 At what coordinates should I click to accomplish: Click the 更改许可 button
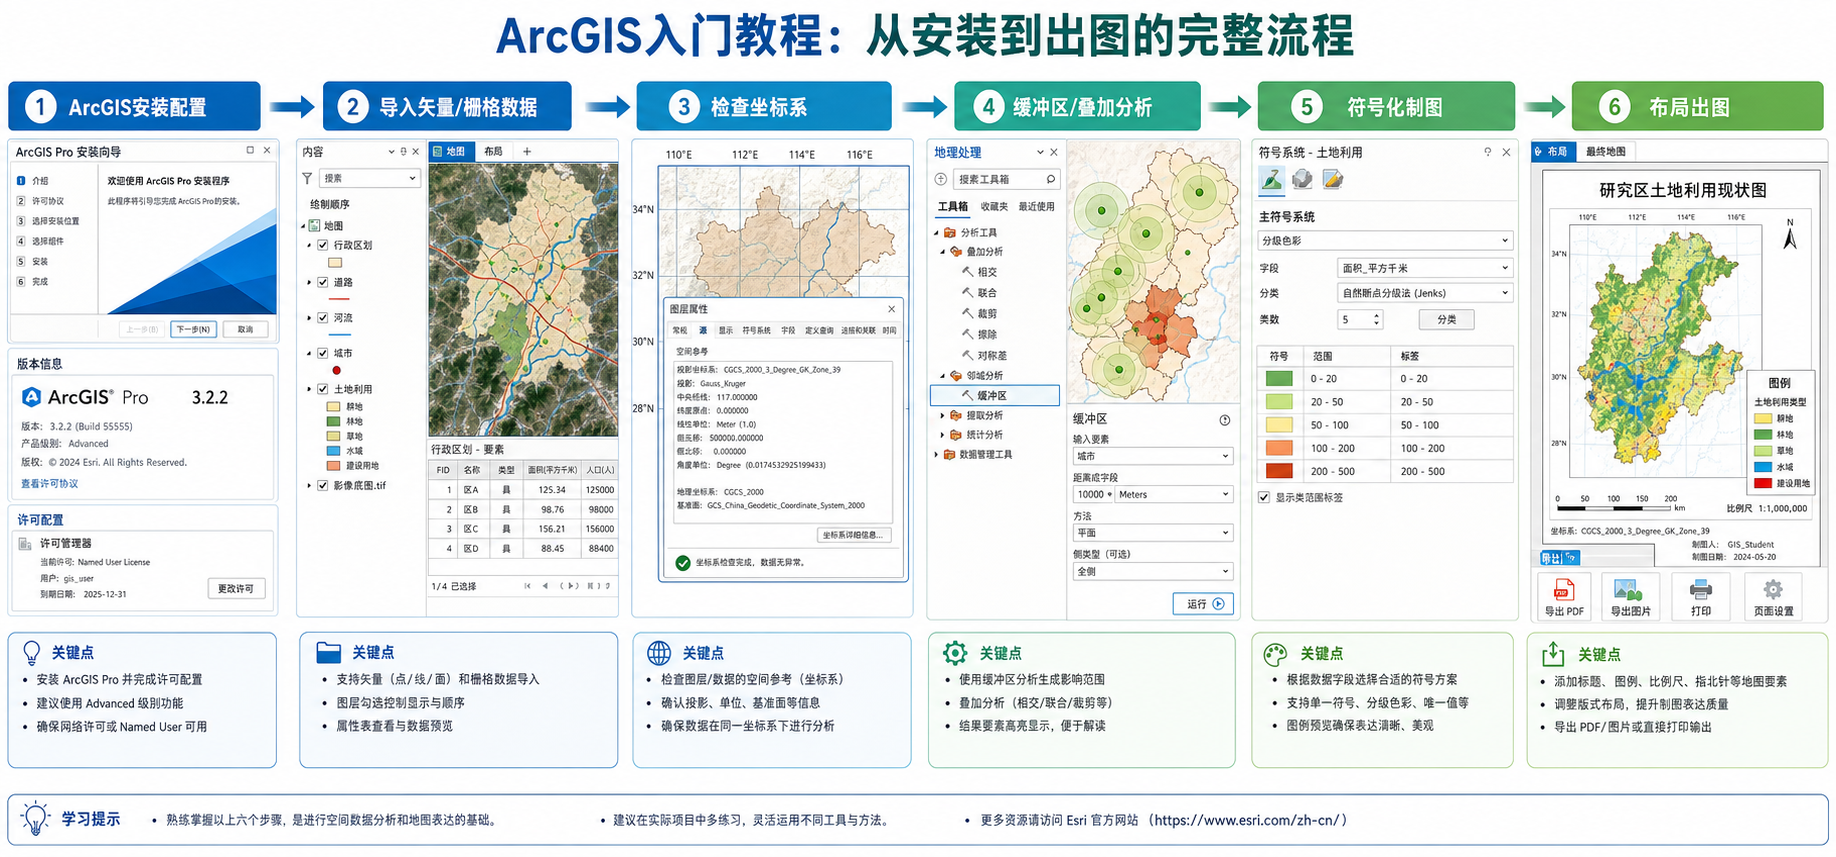click(x=236, y=588)
